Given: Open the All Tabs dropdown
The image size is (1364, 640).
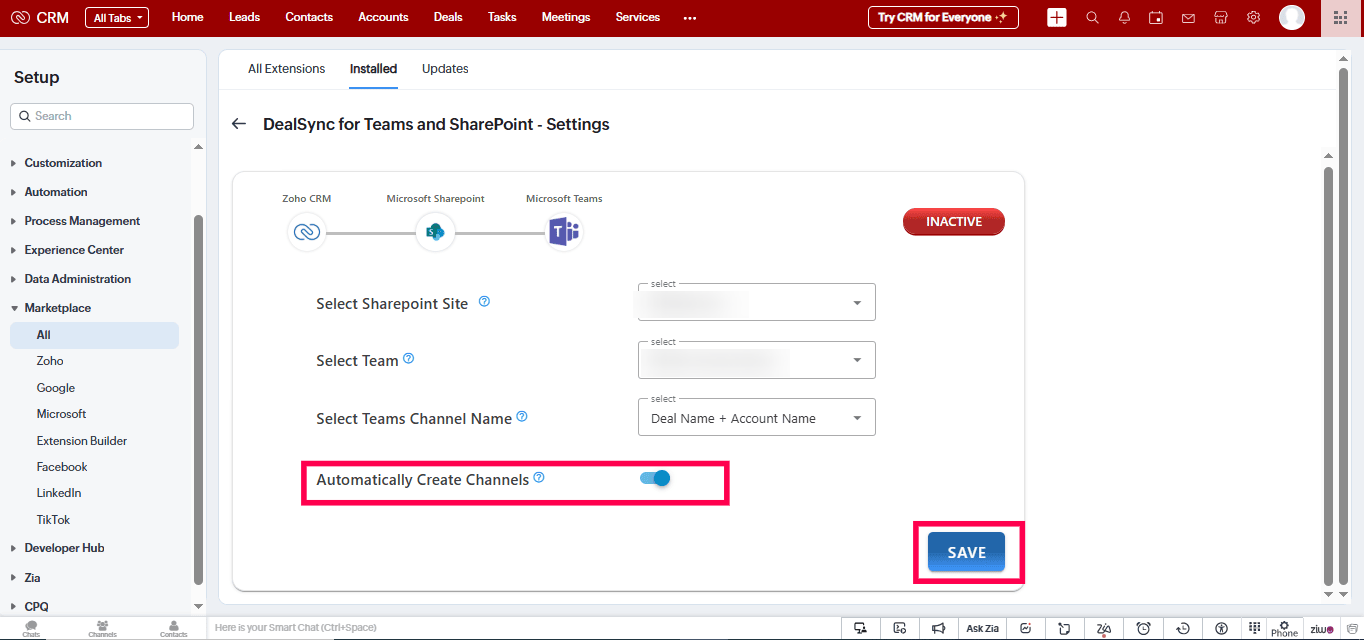Looking at the screenshot, I should tap(117, 17).
